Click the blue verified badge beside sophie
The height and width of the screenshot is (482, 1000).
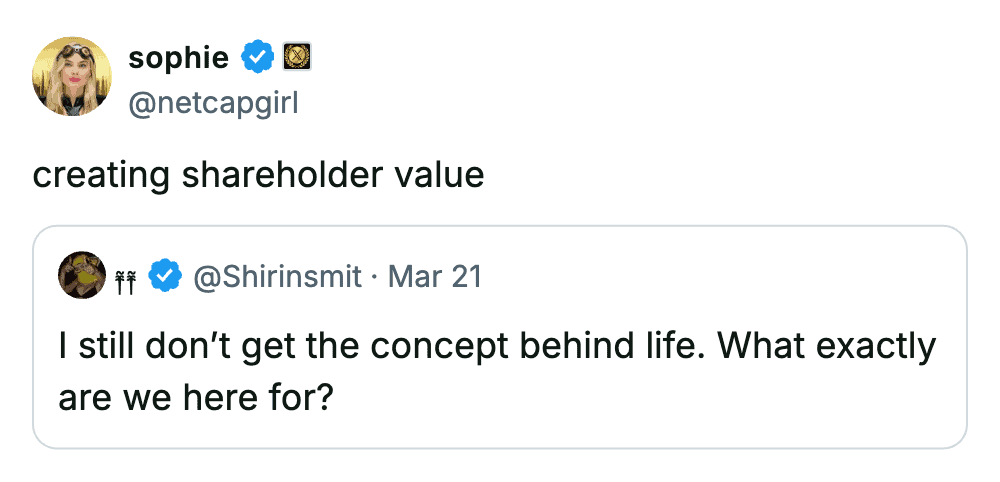258,59
